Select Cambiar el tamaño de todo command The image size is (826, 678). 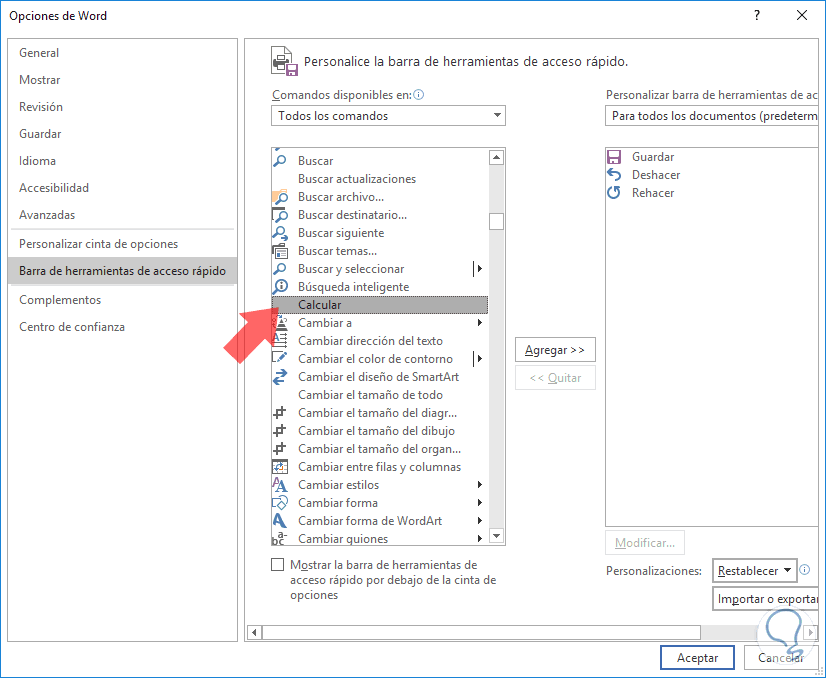380,395
